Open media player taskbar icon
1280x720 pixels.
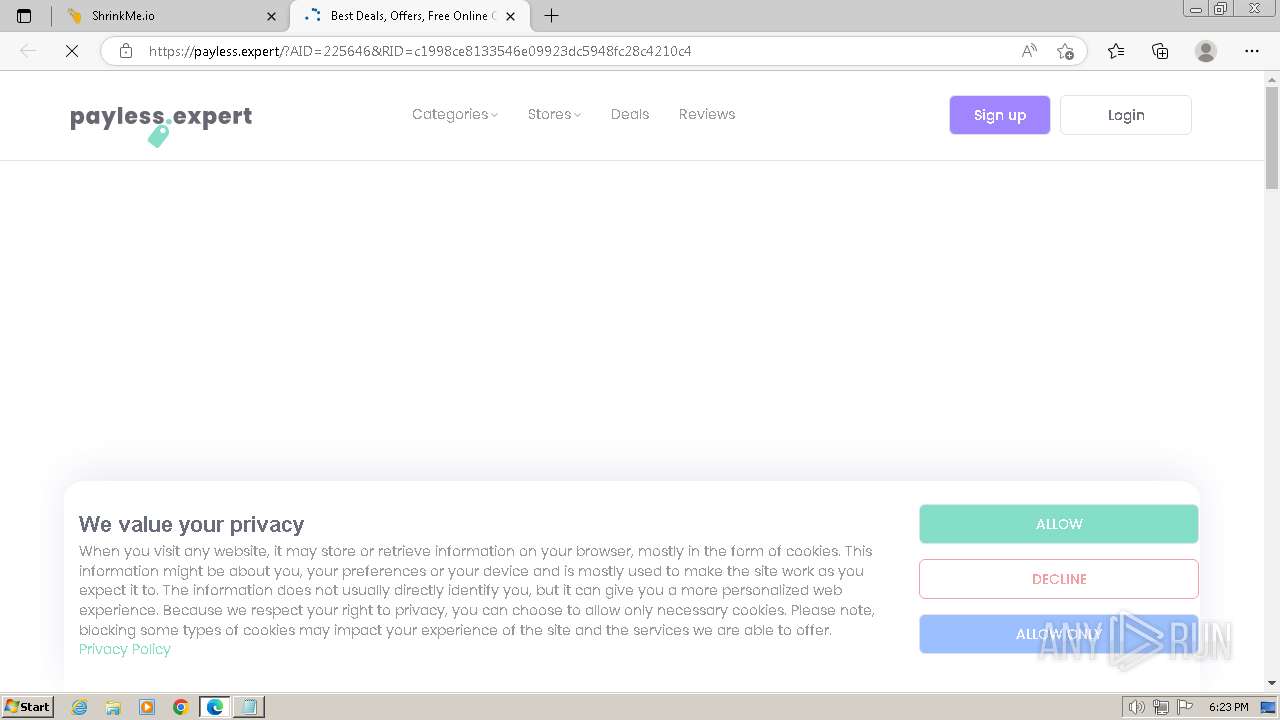[147, 707]
